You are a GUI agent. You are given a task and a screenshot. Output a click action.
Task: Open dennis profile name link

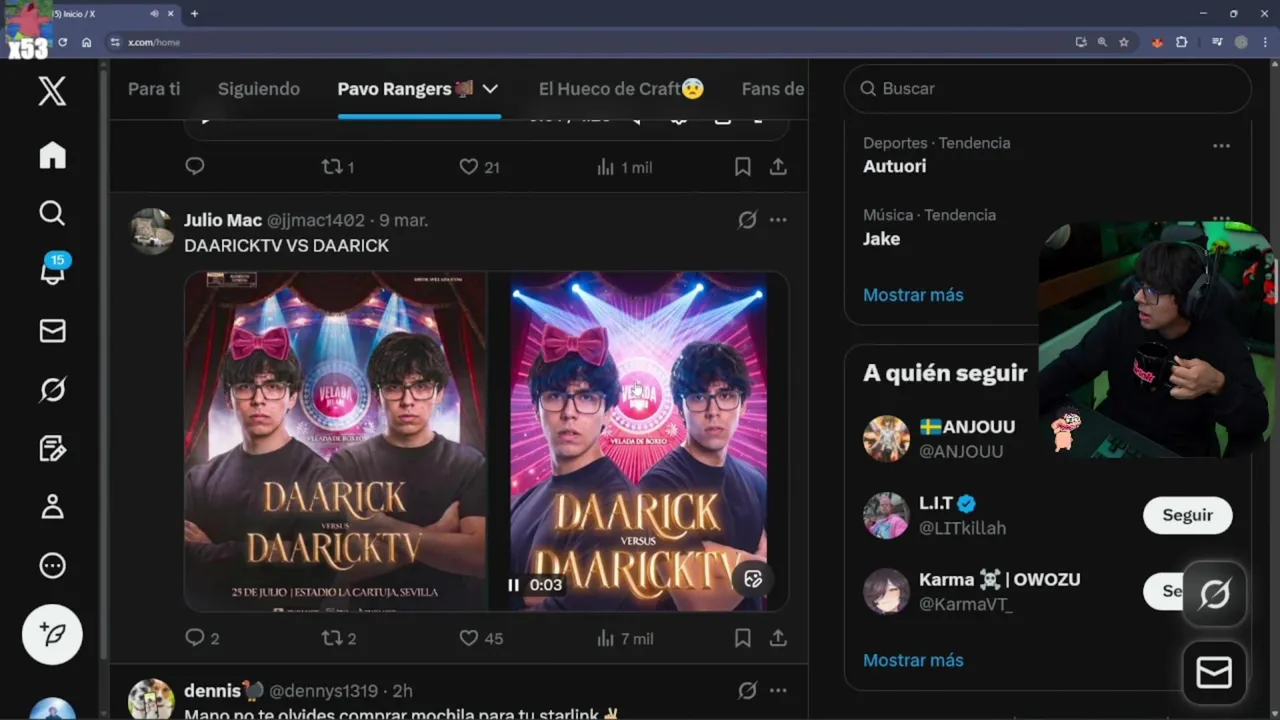tap(224, 691)
